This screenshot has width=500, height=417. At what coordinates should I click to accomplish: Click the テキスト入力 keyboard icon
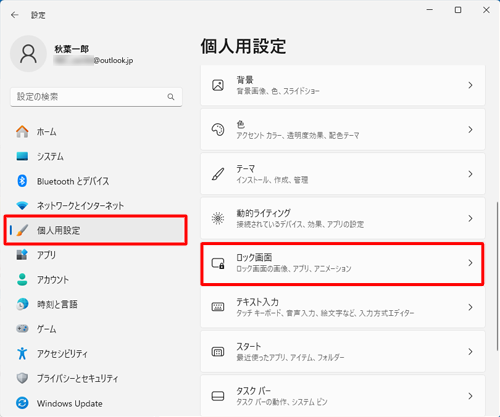coord(218,307)
